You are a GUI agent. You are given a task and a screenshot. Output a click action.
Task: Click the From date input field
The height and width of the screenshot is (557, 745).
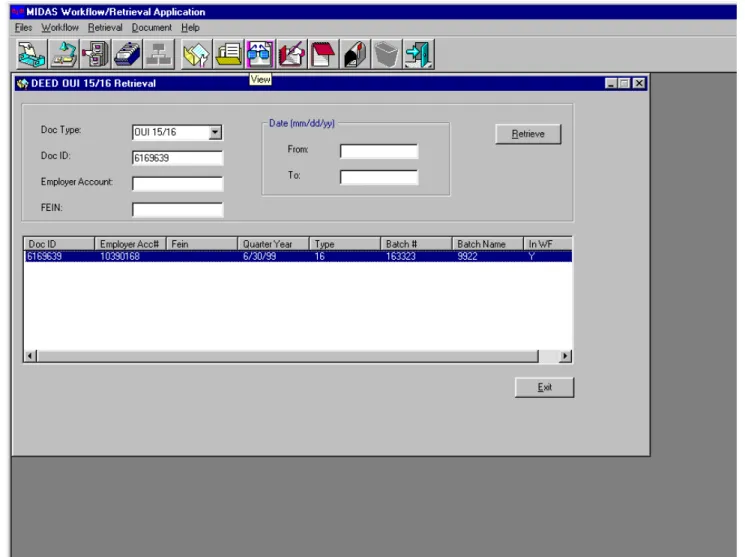coord(379,152)
